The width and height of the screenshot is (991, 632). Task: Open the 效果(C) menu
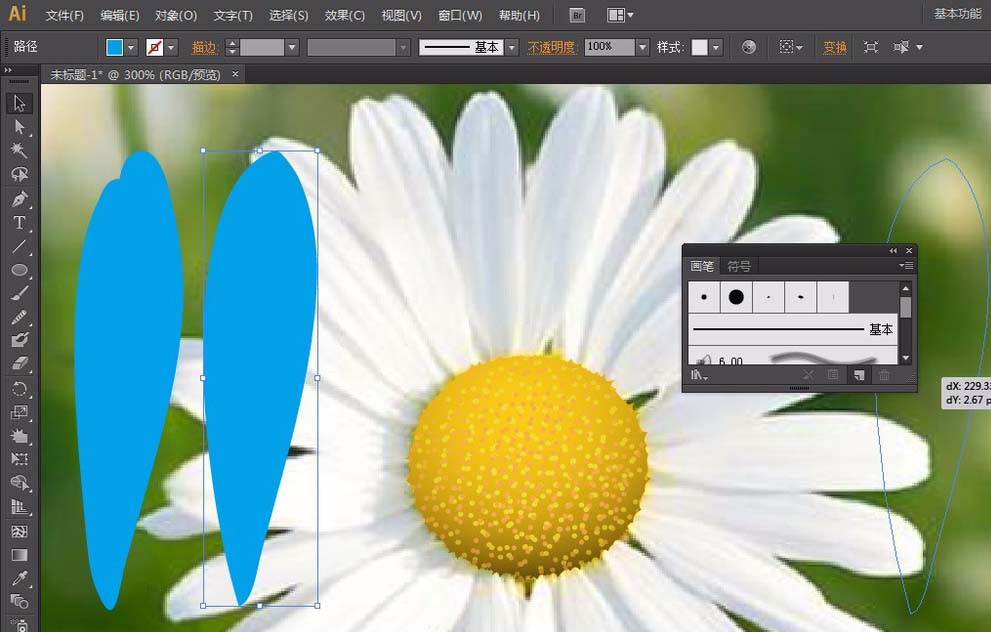[x=344, y=15]
